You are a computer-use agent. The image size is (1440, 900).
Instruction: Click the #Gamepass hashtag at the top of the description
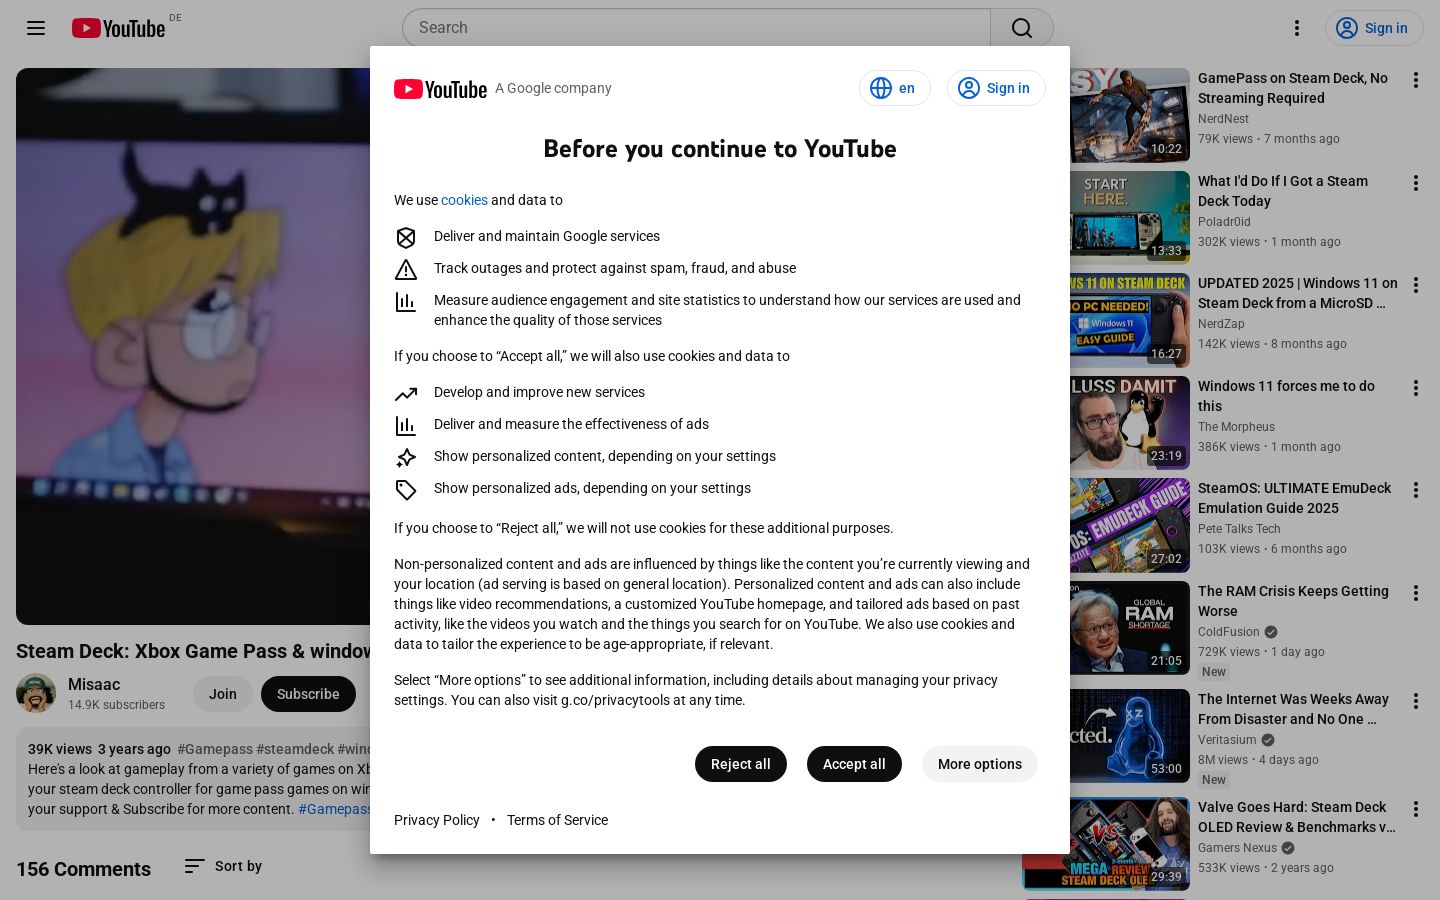tap(215, 749)
